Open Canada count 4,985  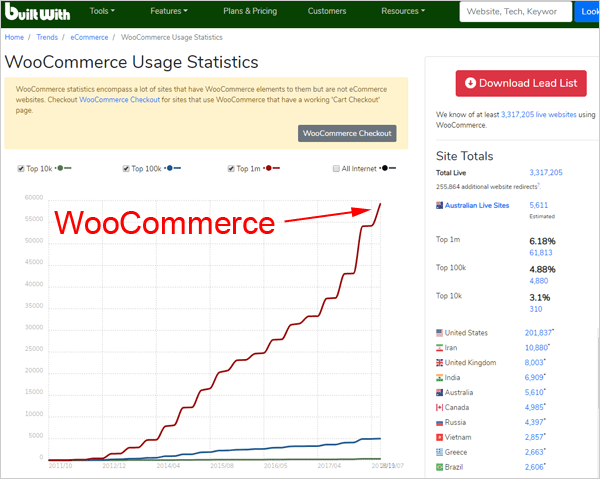[x=534, y=407]
